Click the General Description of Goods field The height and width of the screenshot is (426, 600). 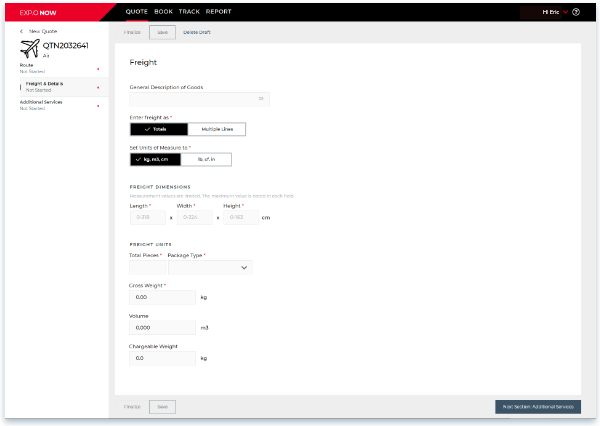point(199,99)
